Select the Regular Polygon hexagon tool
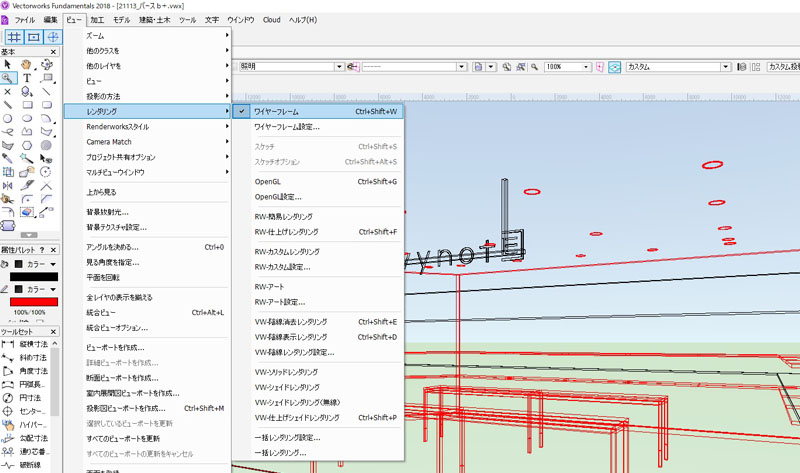800x473 pixels. (x=27, y=145)
